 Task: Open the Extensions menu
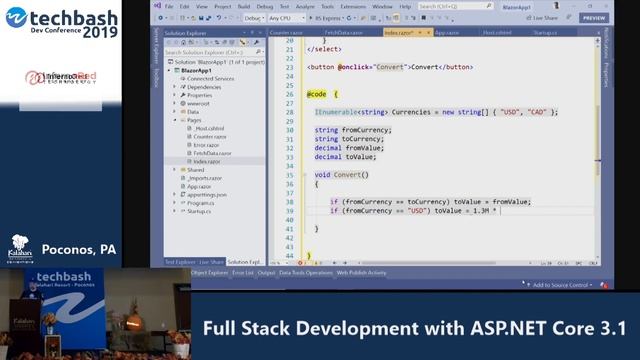coord(353,7)
